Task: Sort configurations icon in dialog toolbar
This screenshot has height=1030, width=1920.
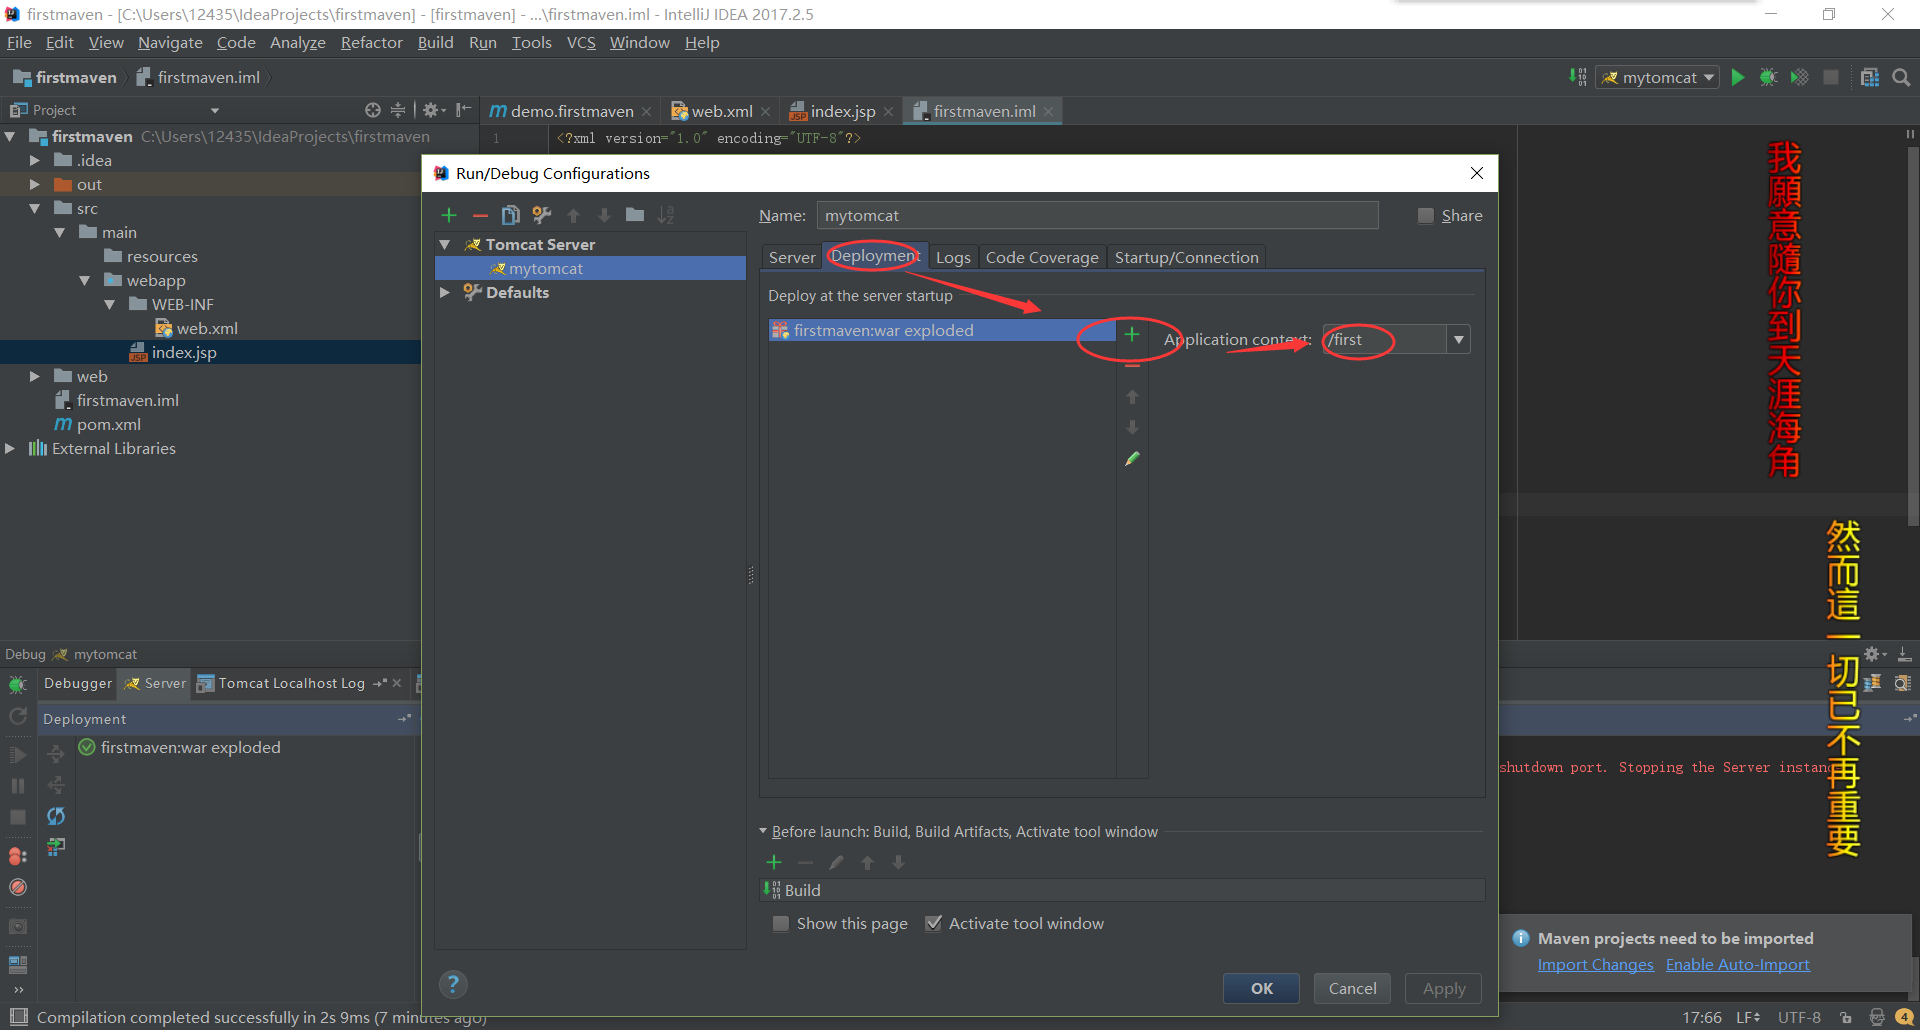Action: coord(666,215)
